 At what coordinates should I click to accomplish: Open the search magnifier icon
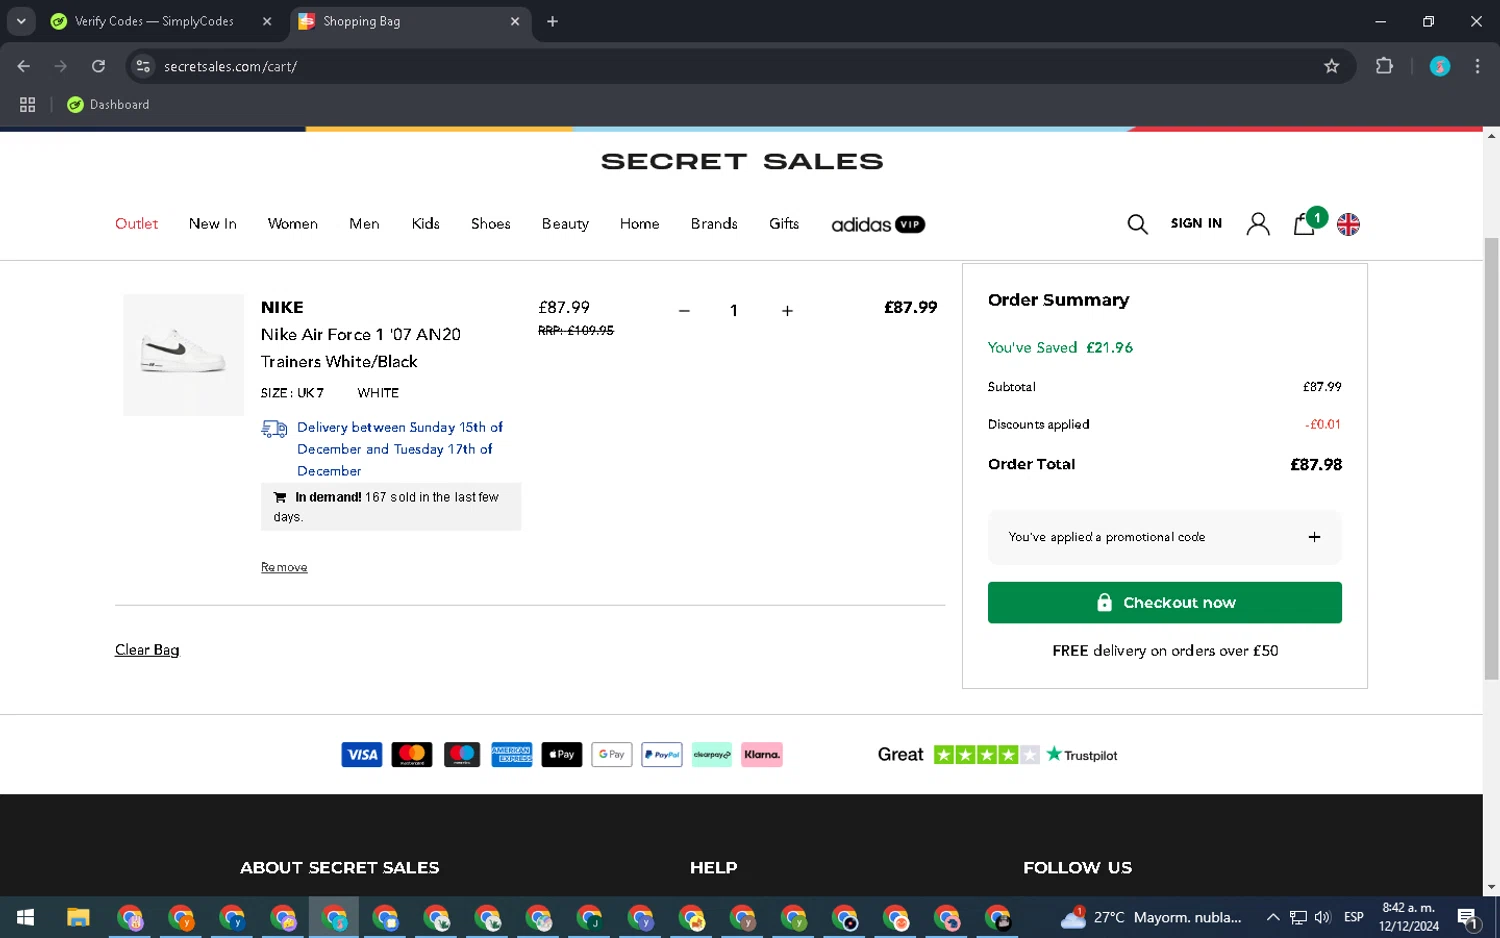tap(1137, 224)
